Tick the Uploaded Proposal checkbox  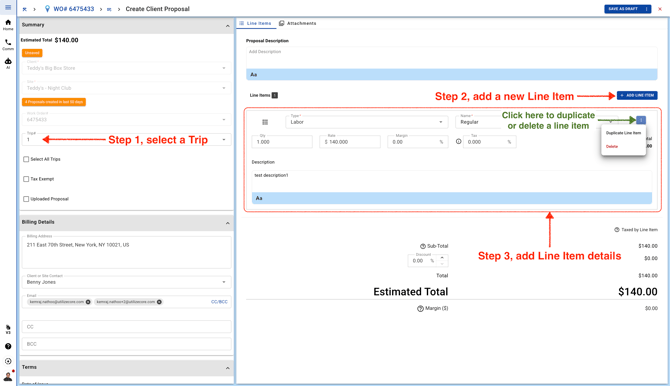(x=26, y=199)
